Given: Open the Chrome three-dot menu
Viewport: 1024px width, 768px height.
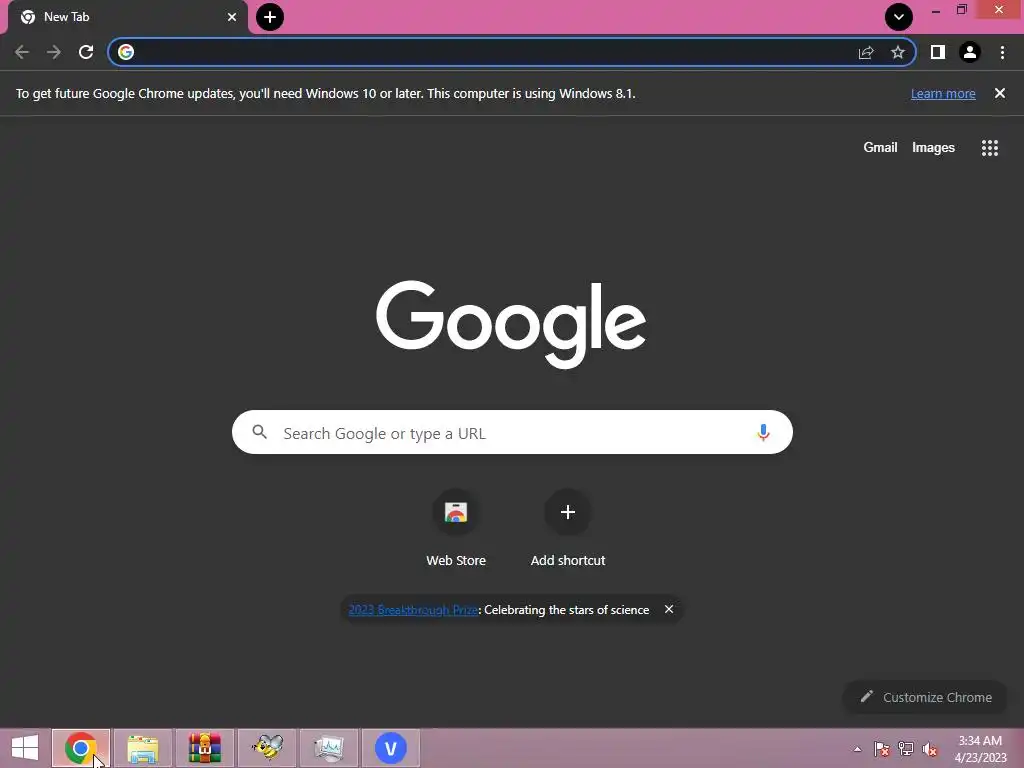Looking at the screenshot, I should point(1002,52).
